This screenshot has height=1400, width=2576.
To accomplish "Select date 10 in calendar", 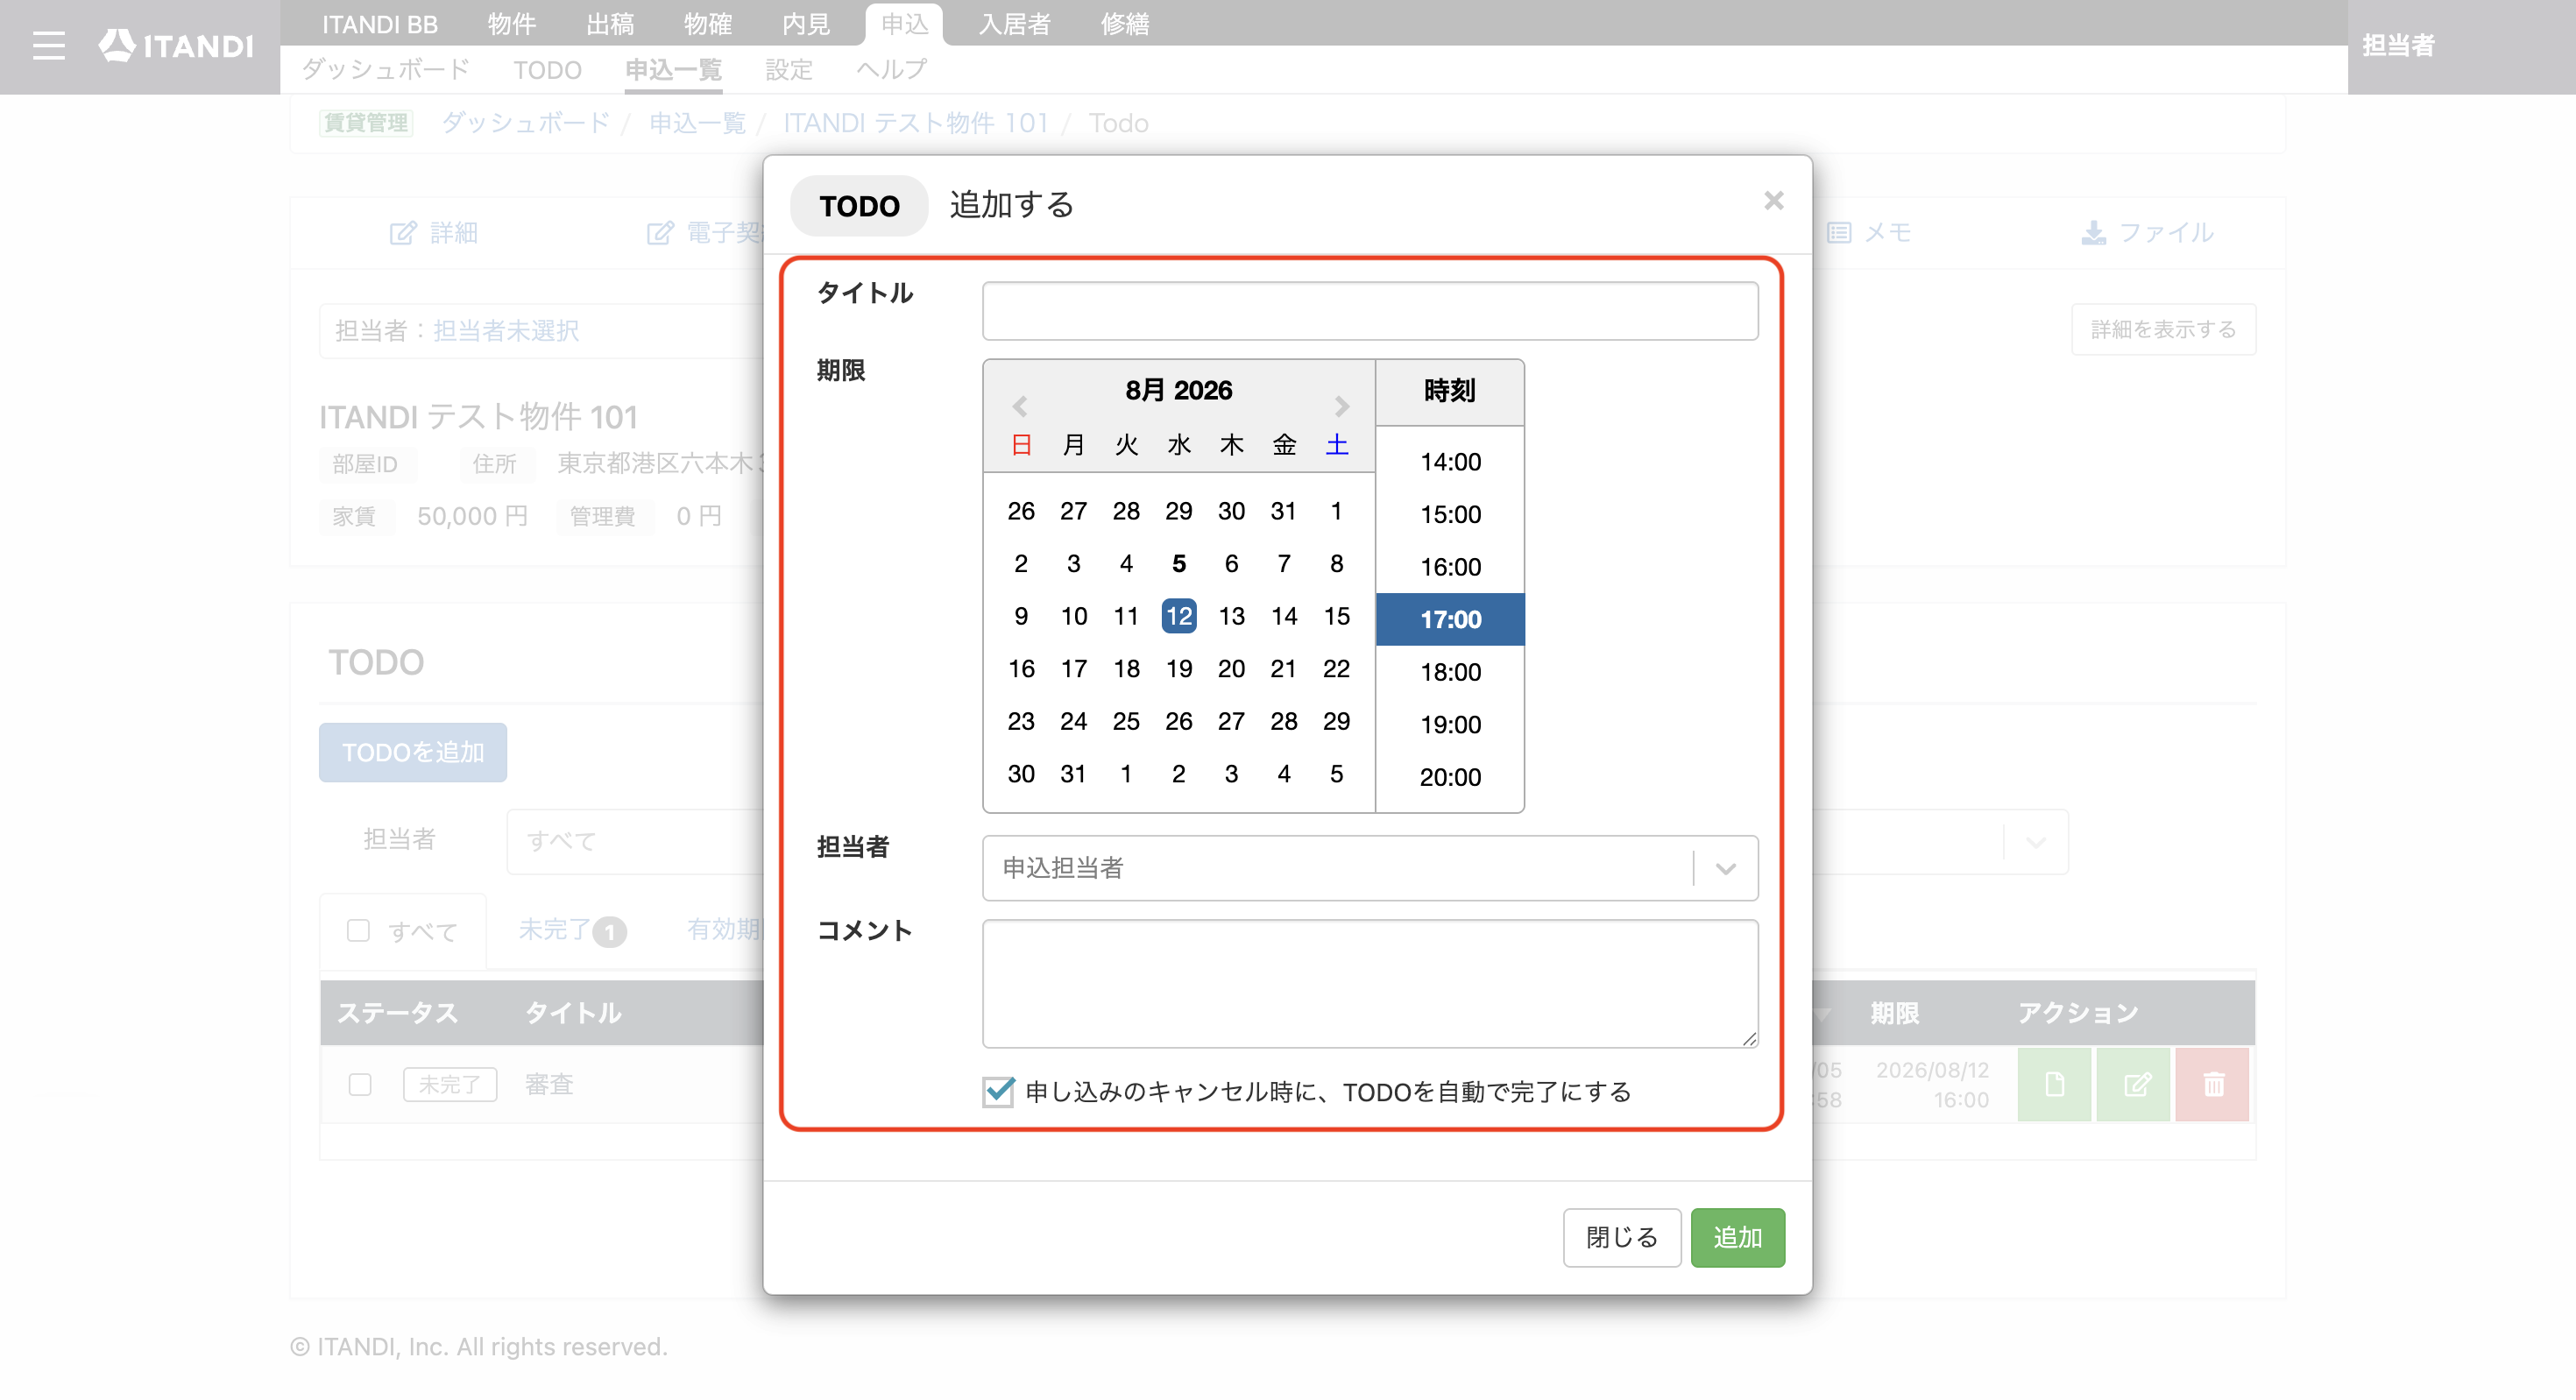I will click(1073, 616).
